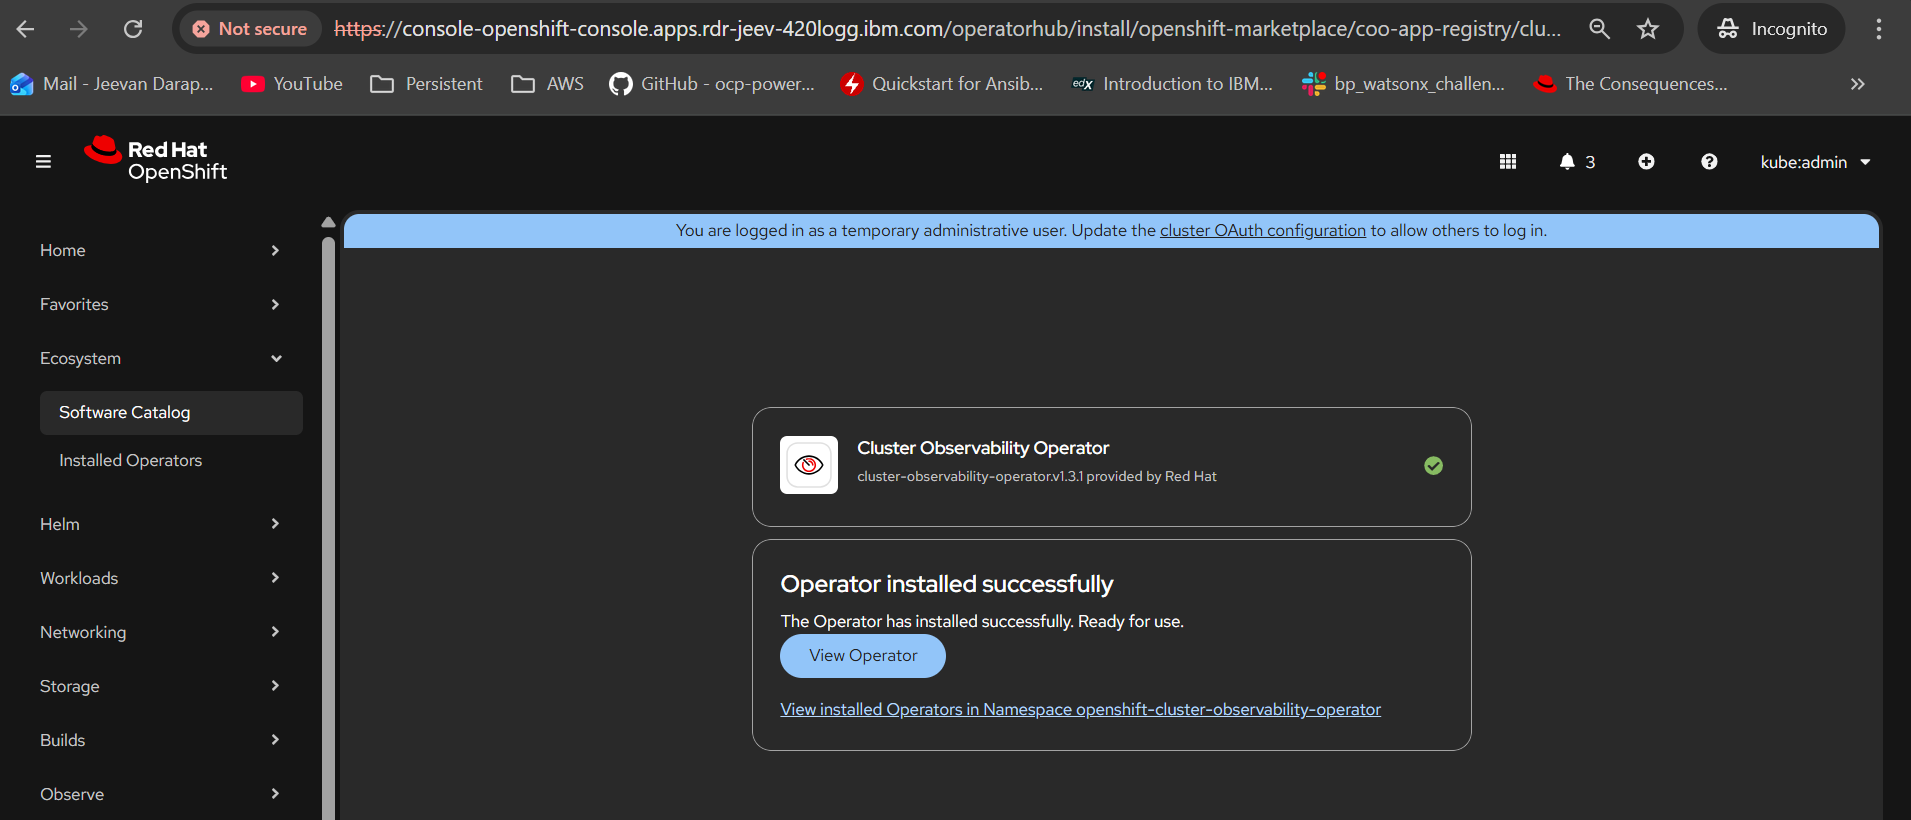Click the green success checkmark icon

click(1433, 465)
